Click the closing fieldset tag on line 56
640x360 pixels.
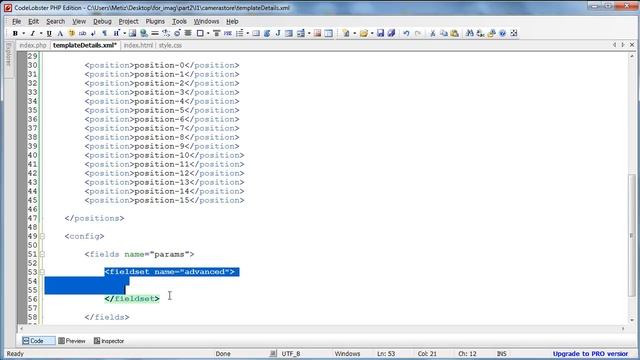click(x=132, y=299)
